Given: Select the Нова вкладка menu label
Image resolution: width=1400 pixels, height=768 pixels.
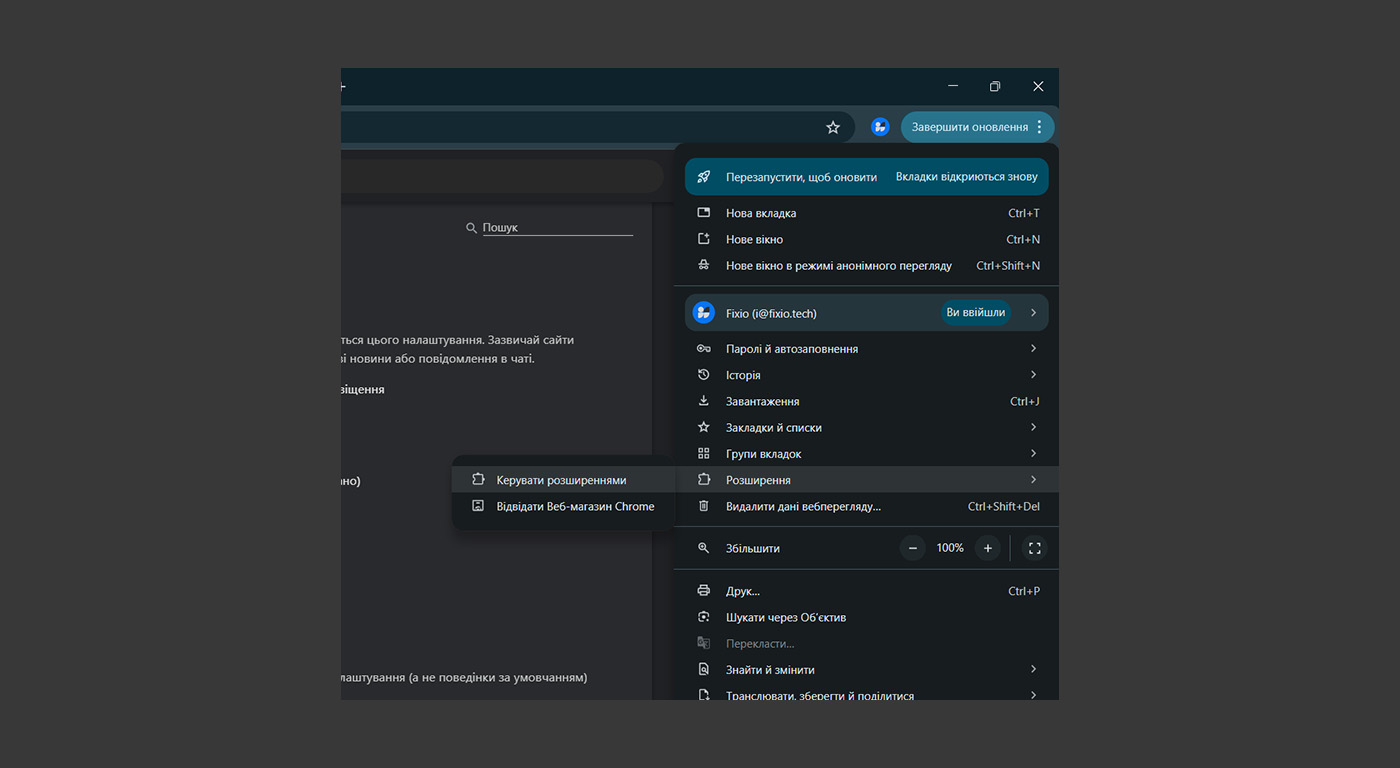Looking at the screenshot, I should 761,213.
